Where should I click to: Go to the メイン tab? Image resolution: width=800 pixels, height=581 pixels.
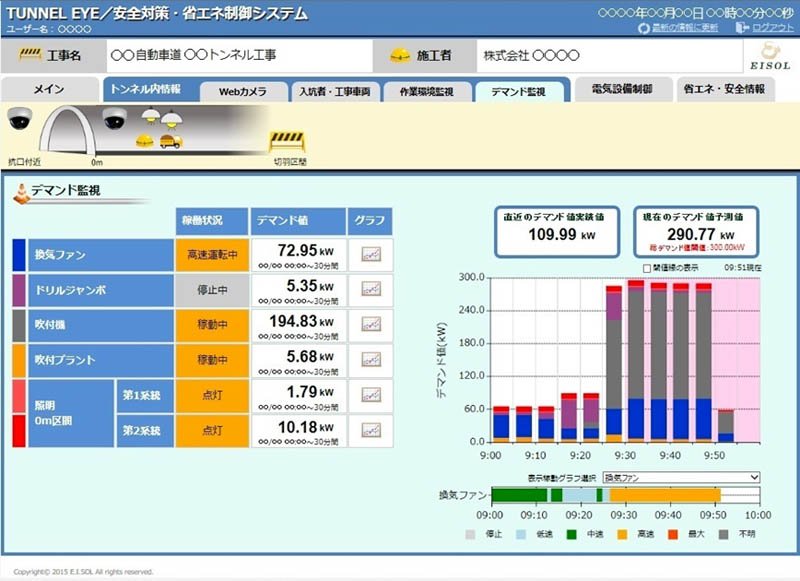[49, 89]
